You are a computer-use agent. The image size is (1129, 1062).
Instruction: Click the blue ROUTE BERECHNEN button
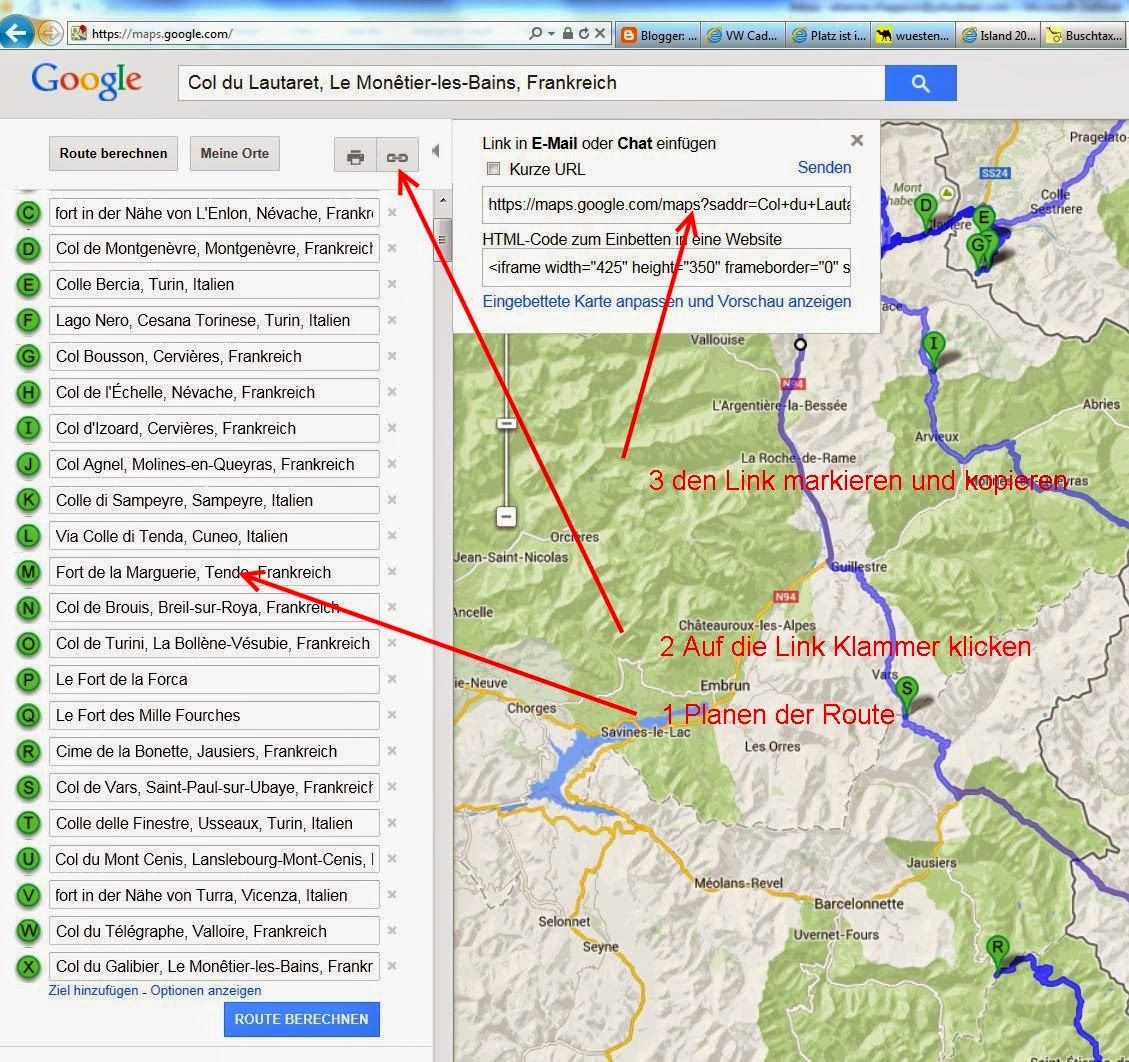(302, 1020)
